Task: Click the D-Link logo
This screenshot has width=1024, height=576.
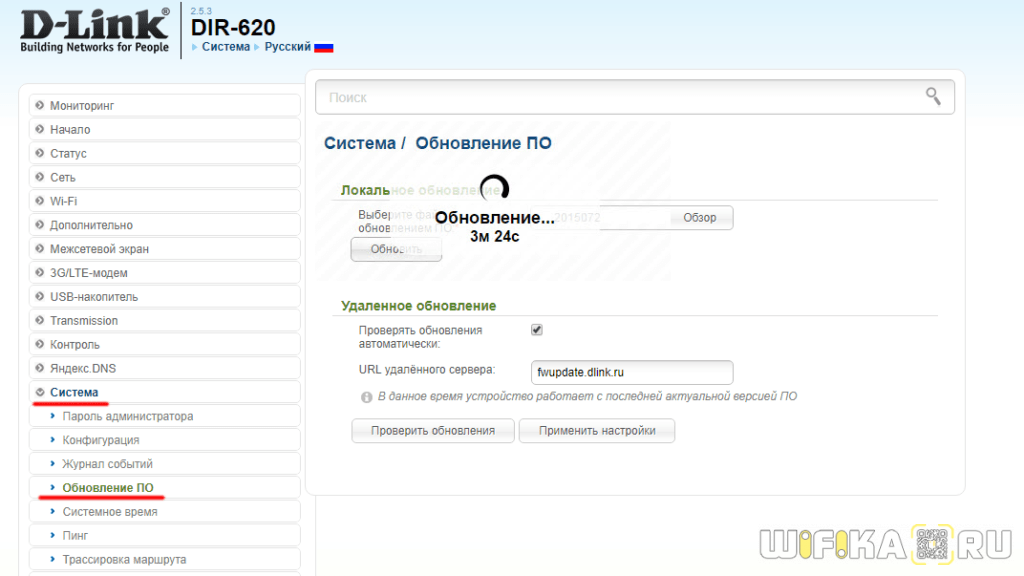Action: (x=95, y=31)
